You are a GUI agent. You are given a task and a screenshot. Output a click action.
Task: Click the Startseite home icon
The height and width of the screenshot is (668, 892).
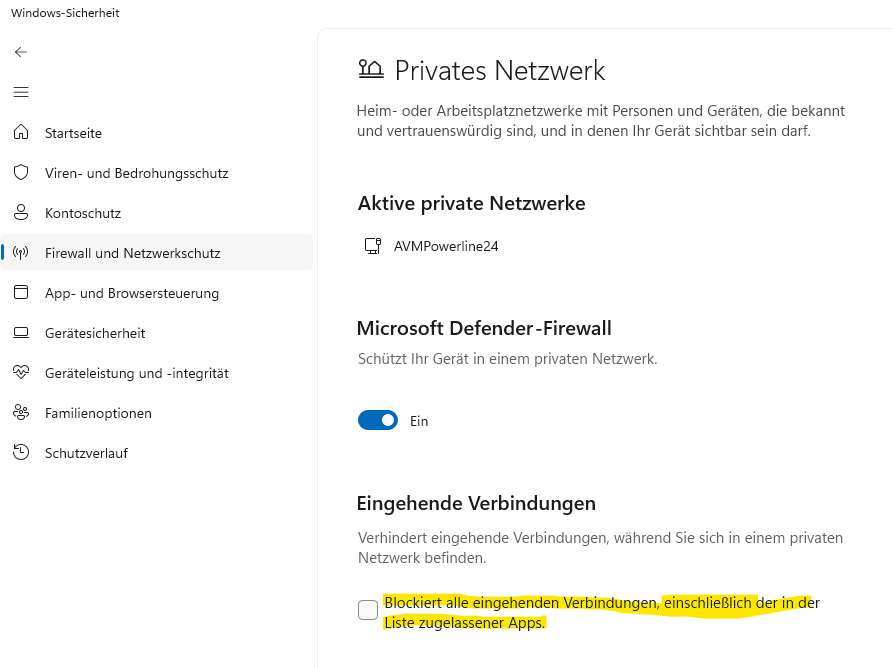21,133
